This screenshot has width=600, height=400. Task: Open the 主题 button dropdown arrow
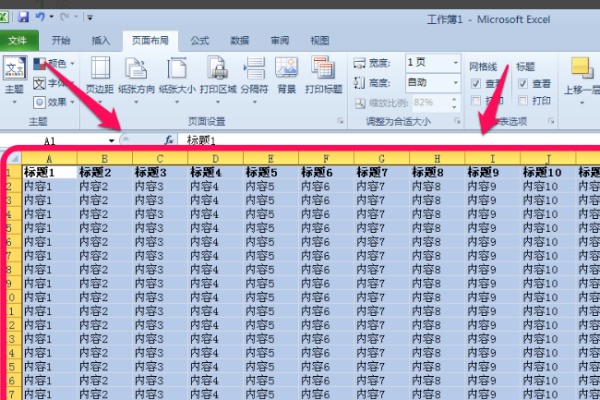15,102
